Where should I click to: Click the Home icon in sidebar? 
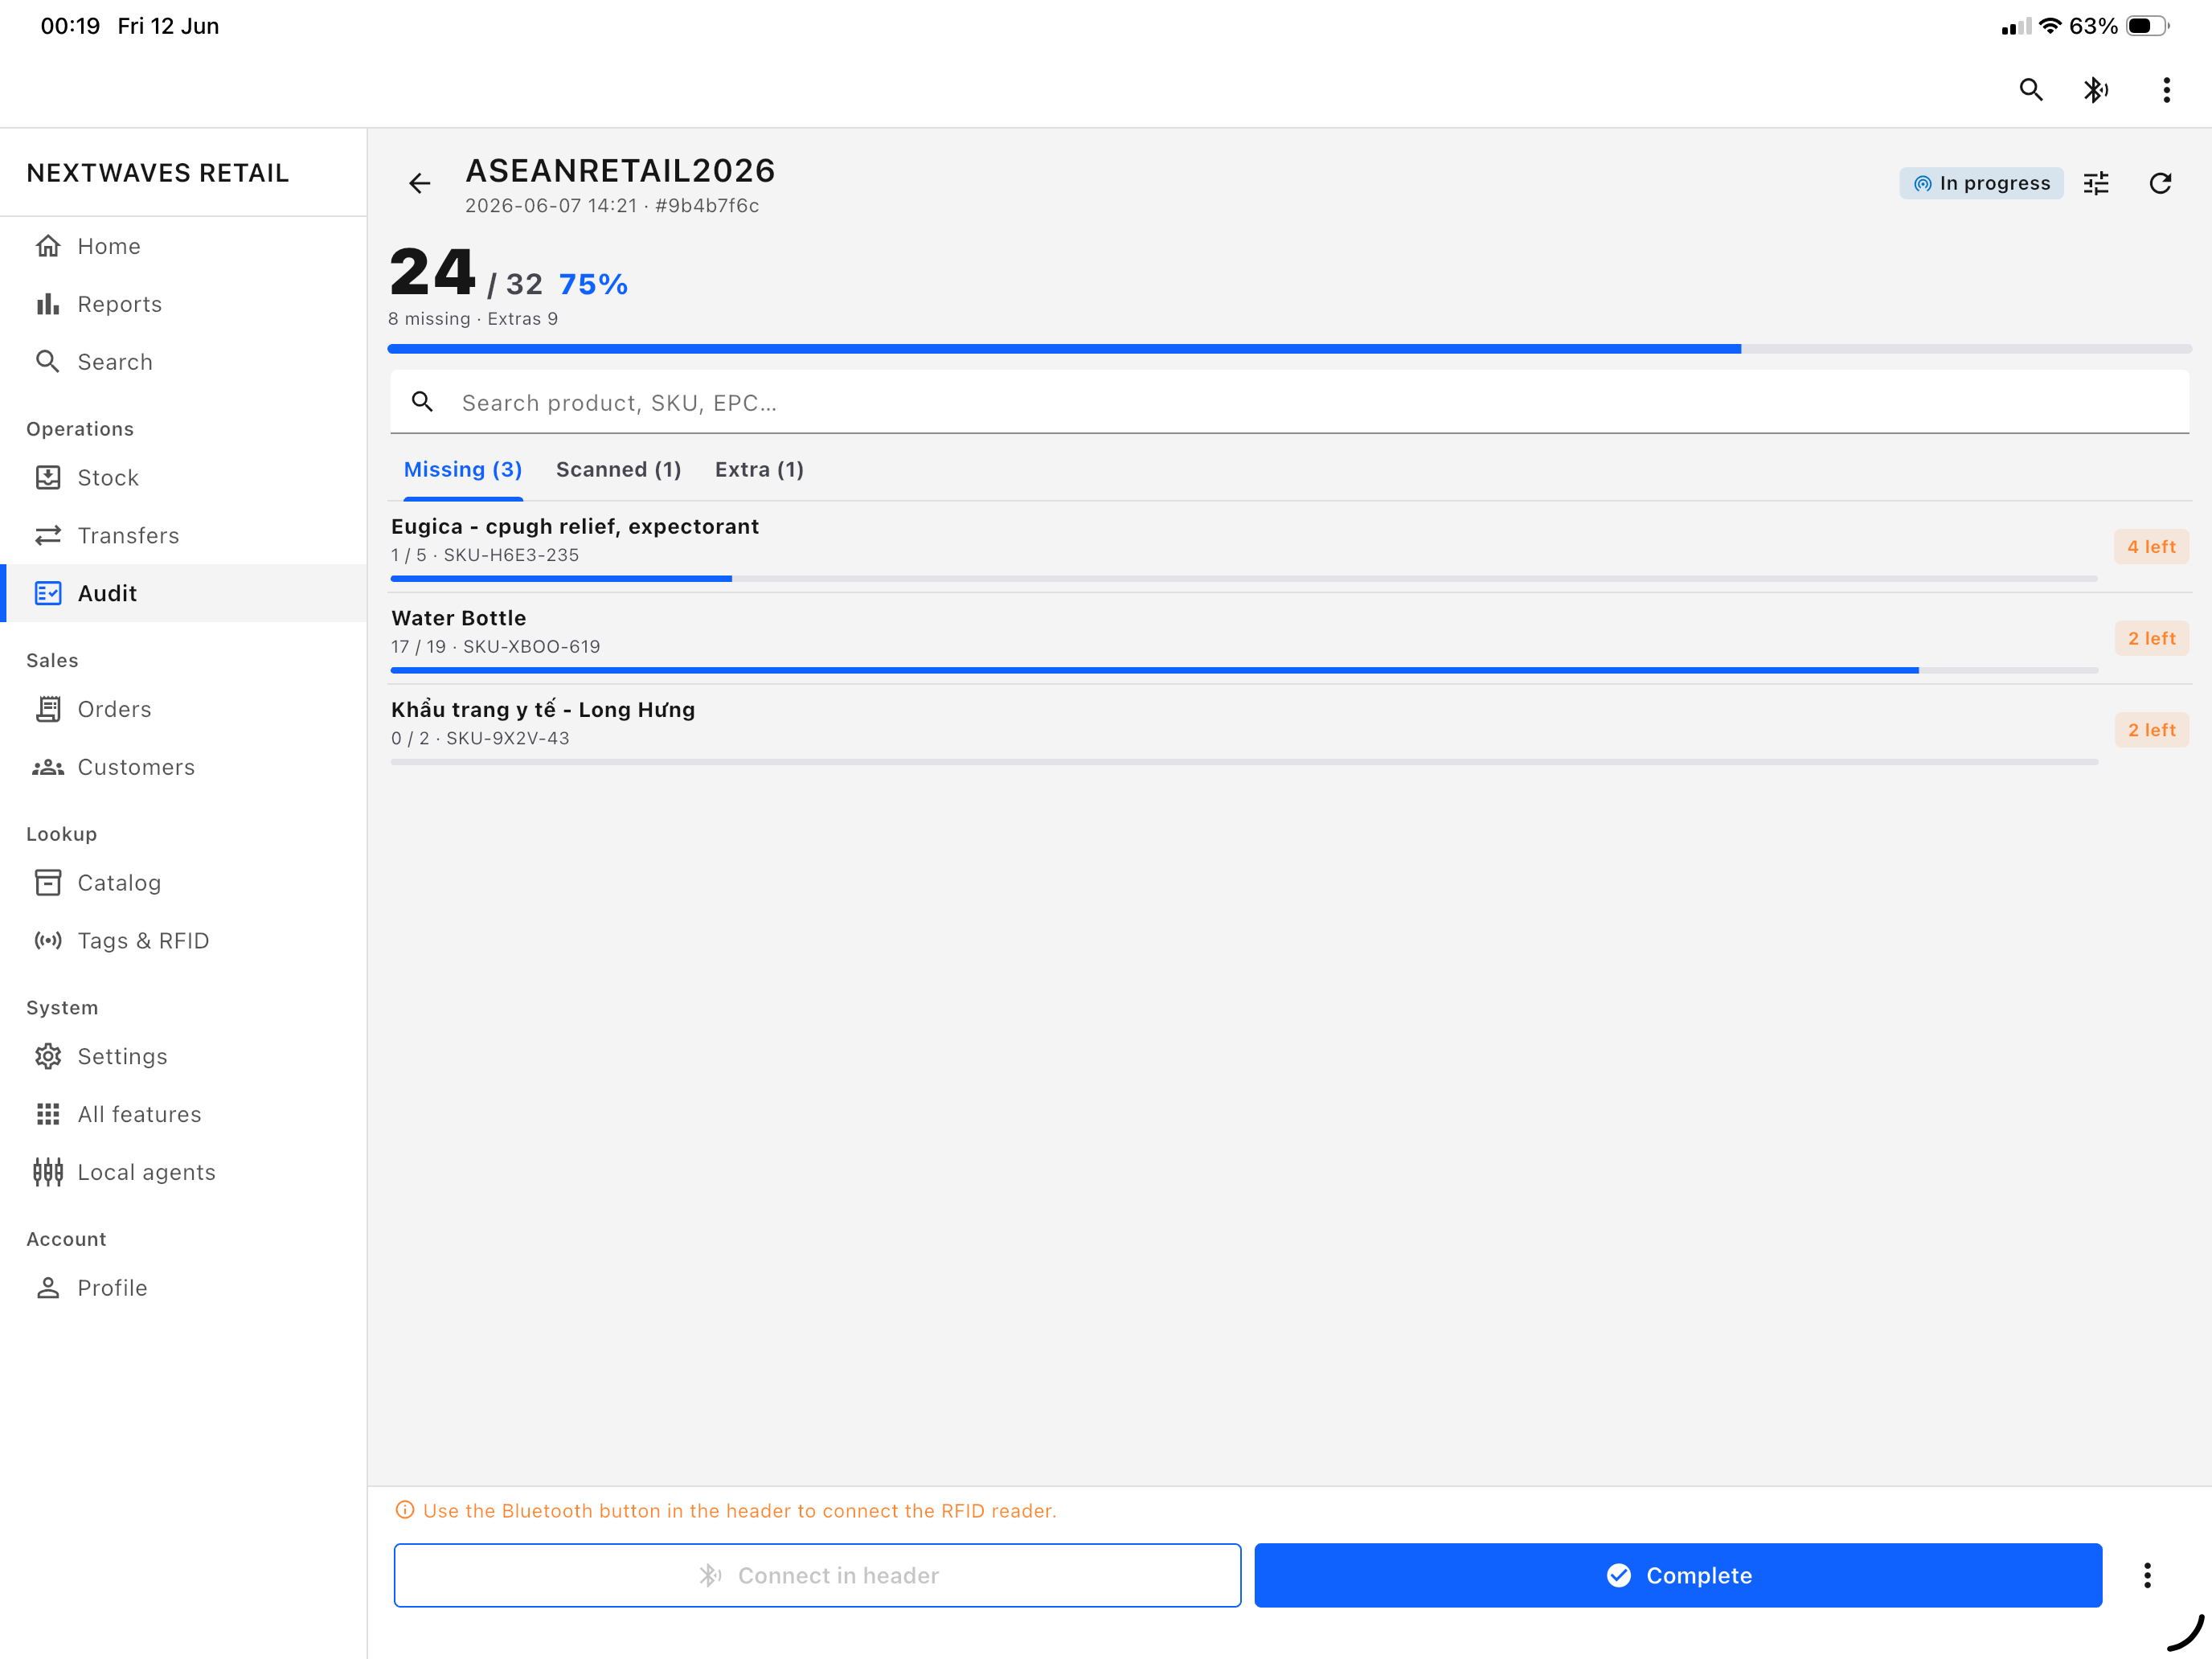coord(48,246)
